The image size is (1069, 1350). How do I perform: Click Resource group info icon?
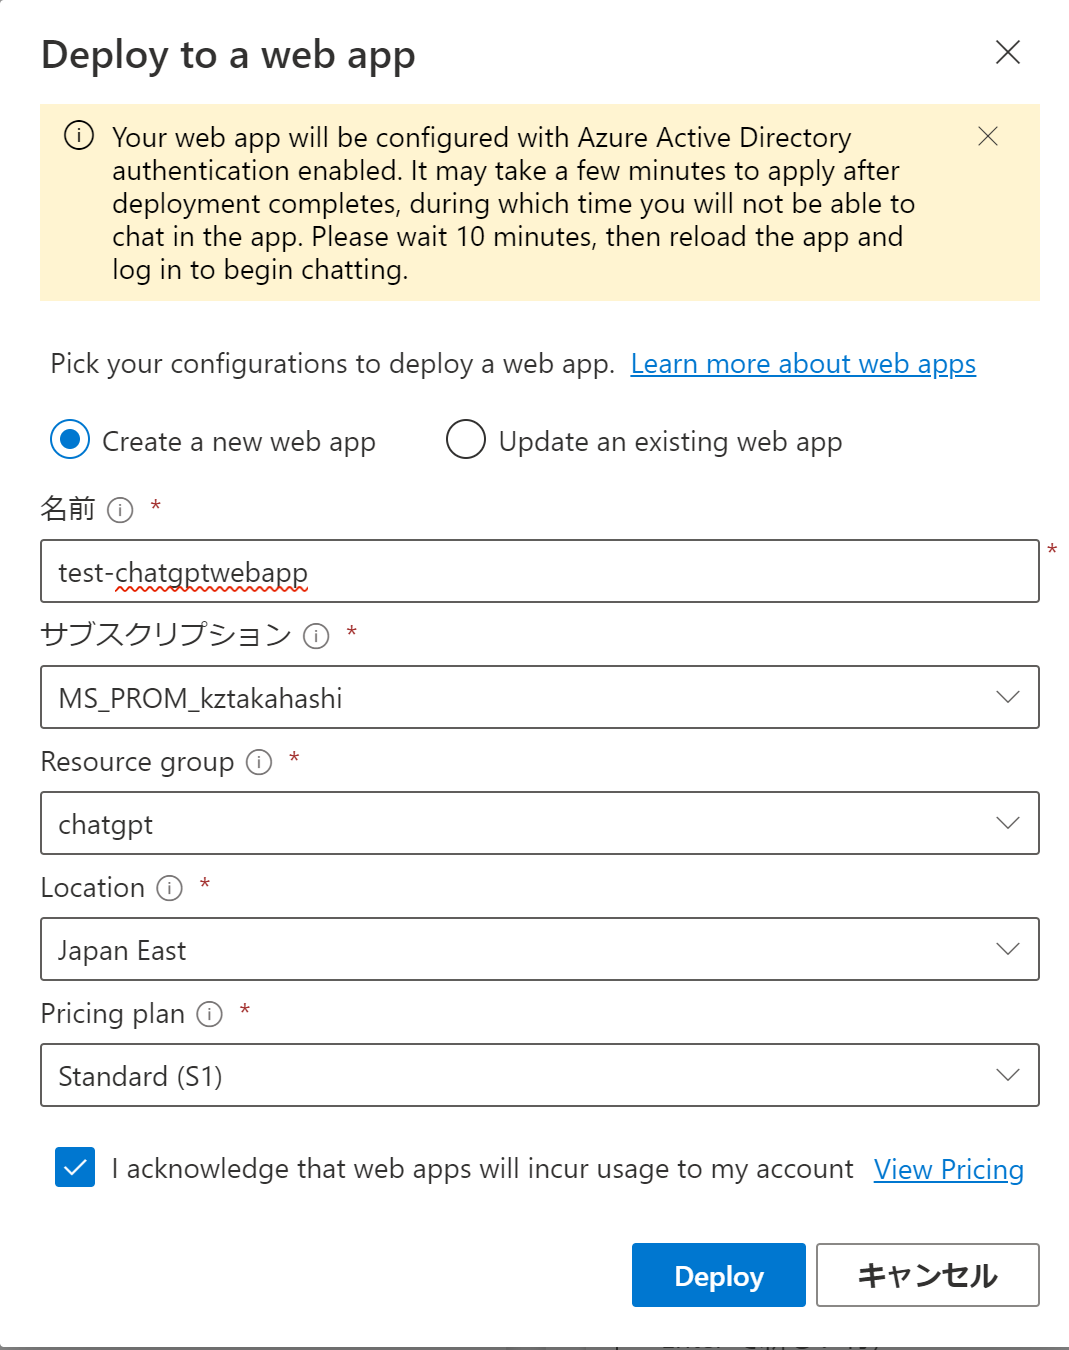pyautogui.click(x=259, y=763)
